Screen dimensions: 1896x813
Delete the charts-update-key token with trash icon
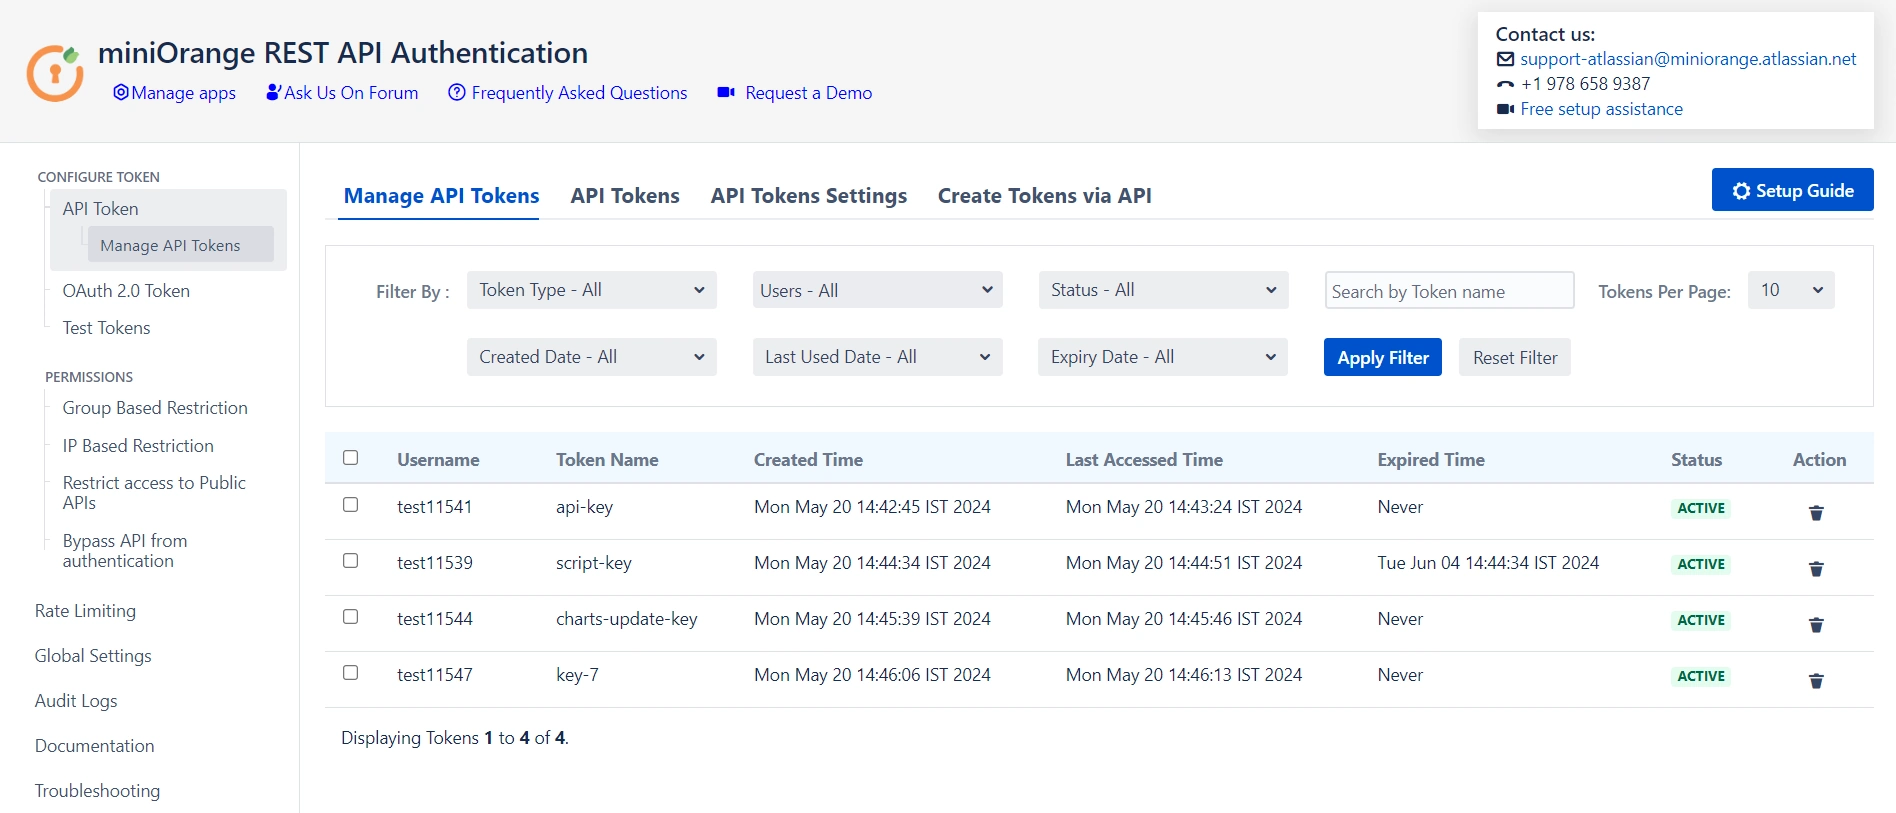[x=1816, y=625]
